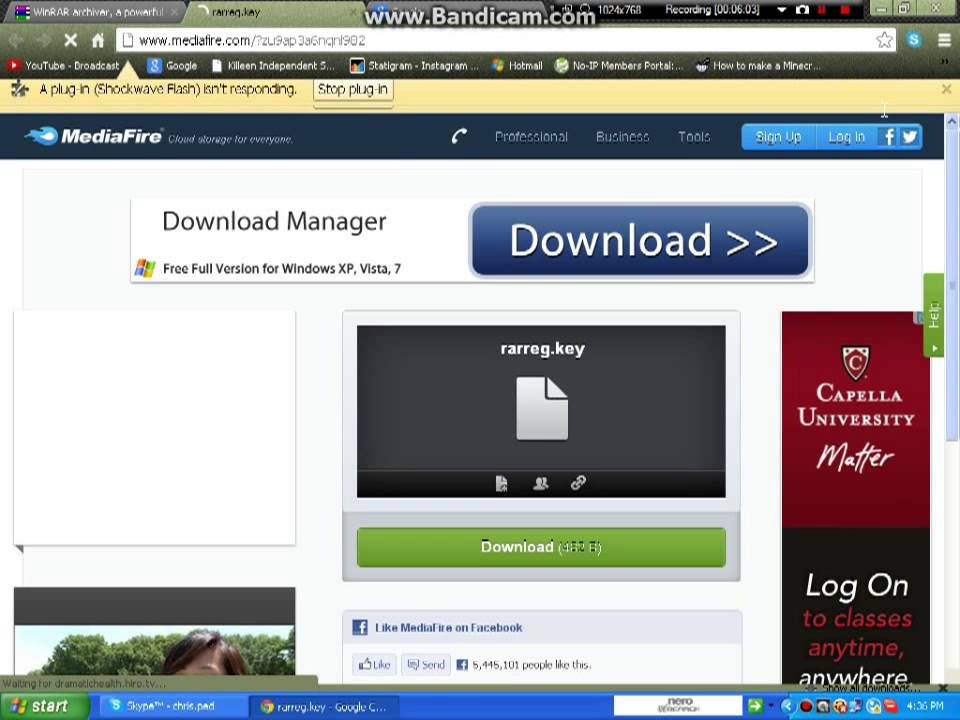Click the Log In button on MediaFire
Screen dimensions: 960x720
[x=846, y=137]
